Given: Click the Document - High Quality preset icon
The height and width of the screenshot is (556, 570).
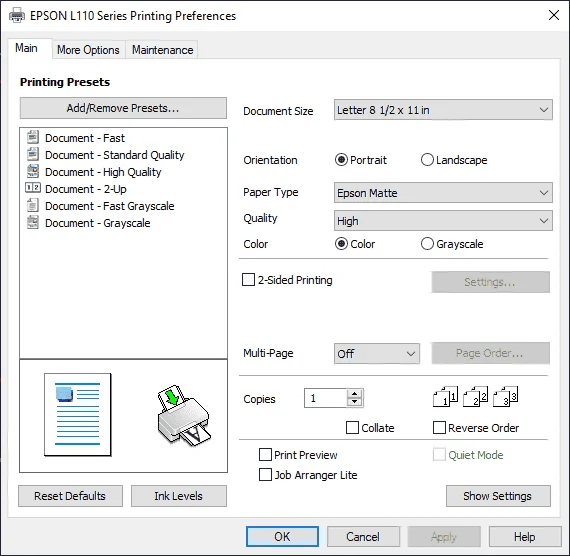Looking at the screenshot, I should pos(33,171).
